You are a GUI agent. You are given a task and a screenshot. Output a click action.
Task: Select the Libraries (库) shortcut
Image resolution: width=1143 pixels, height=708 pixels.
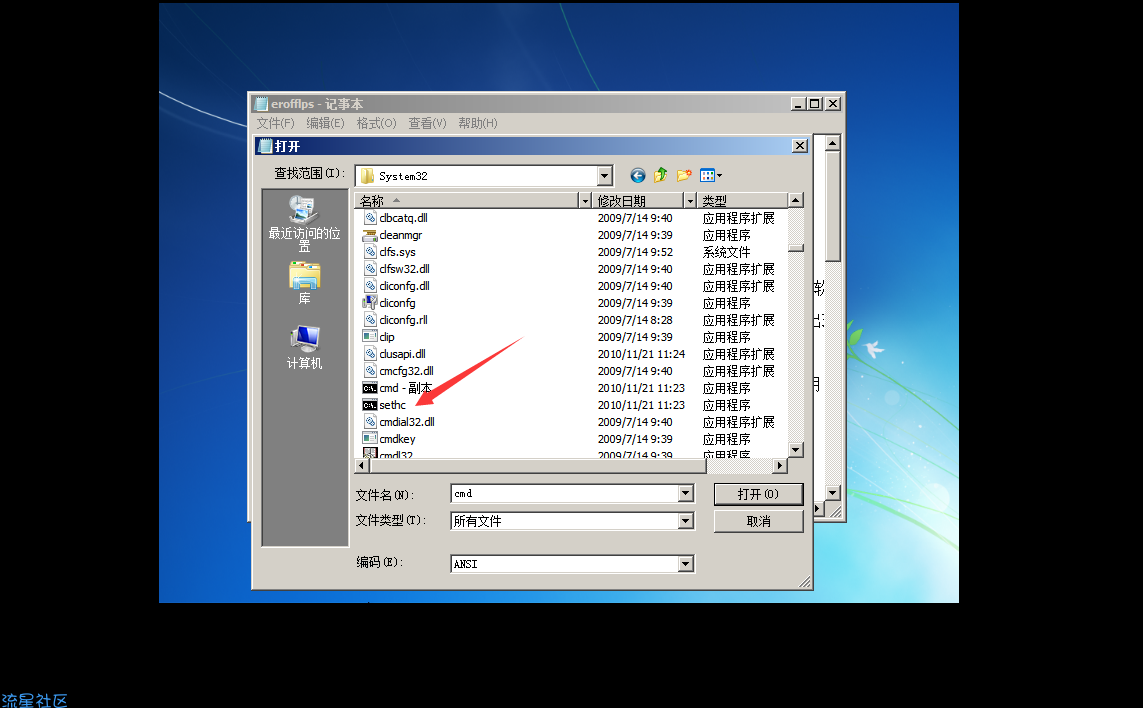tap(304, 282)
